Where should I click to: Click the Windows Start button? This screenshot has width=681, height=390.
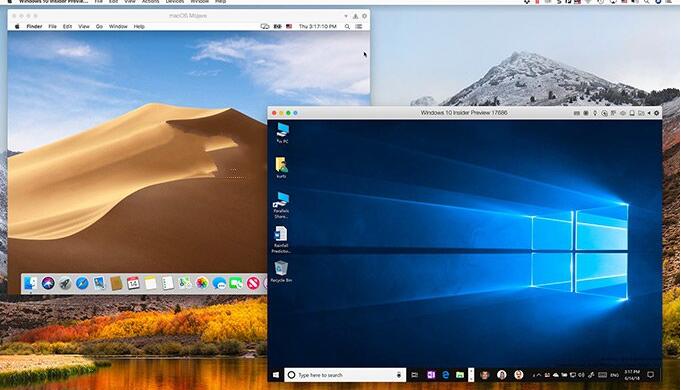click(276, 375)
